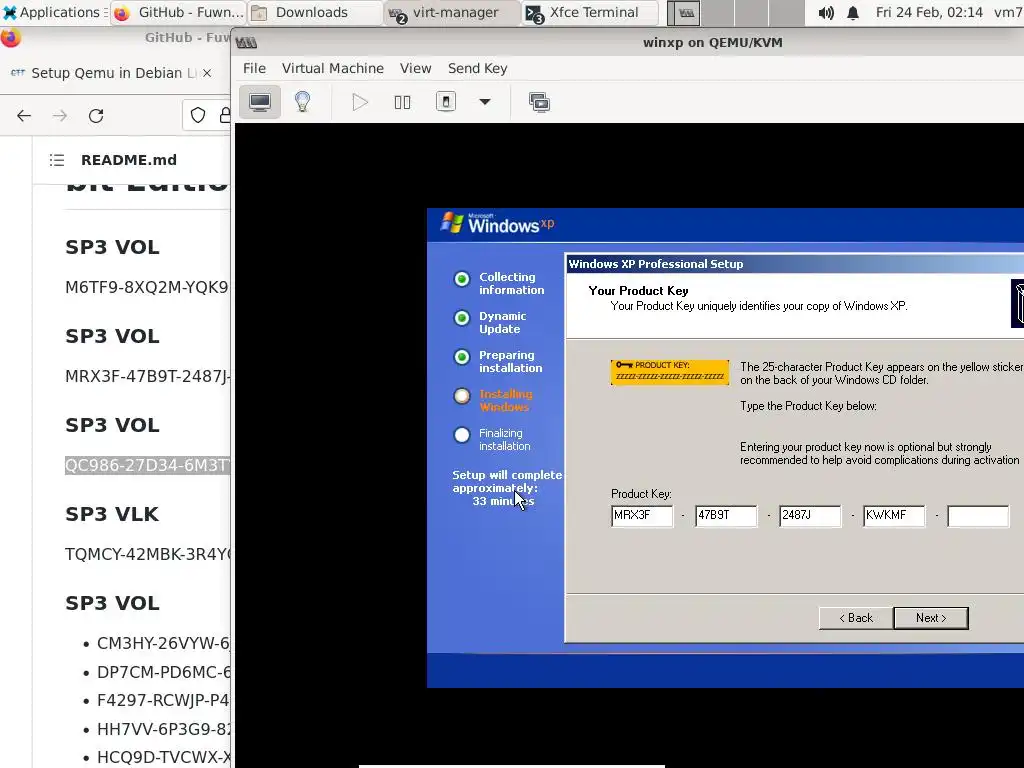
Task: Click Collecting information step indicator
Action: point(462,279)
